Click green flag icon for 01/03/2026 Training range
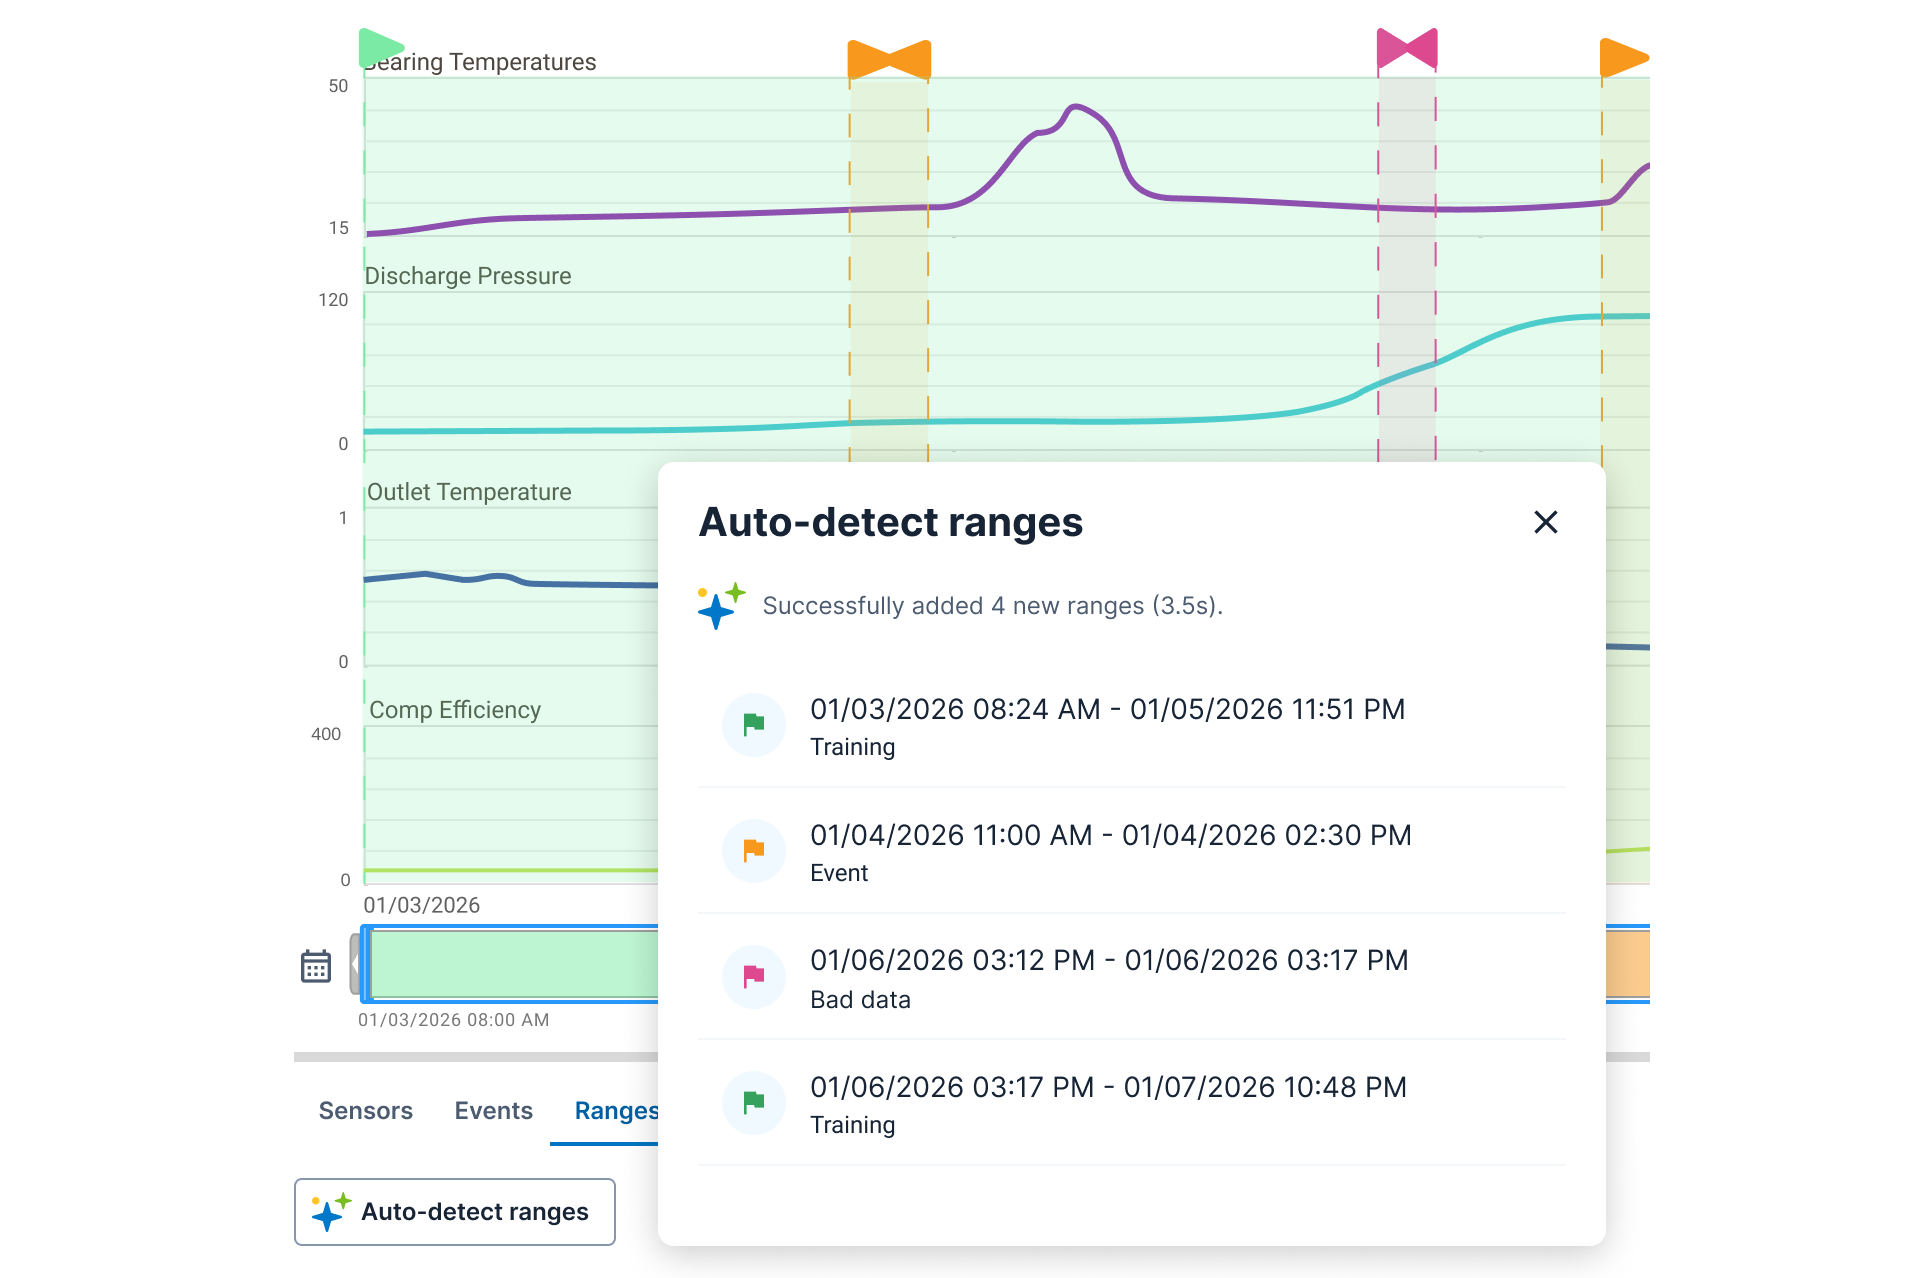 pos(754,724)
